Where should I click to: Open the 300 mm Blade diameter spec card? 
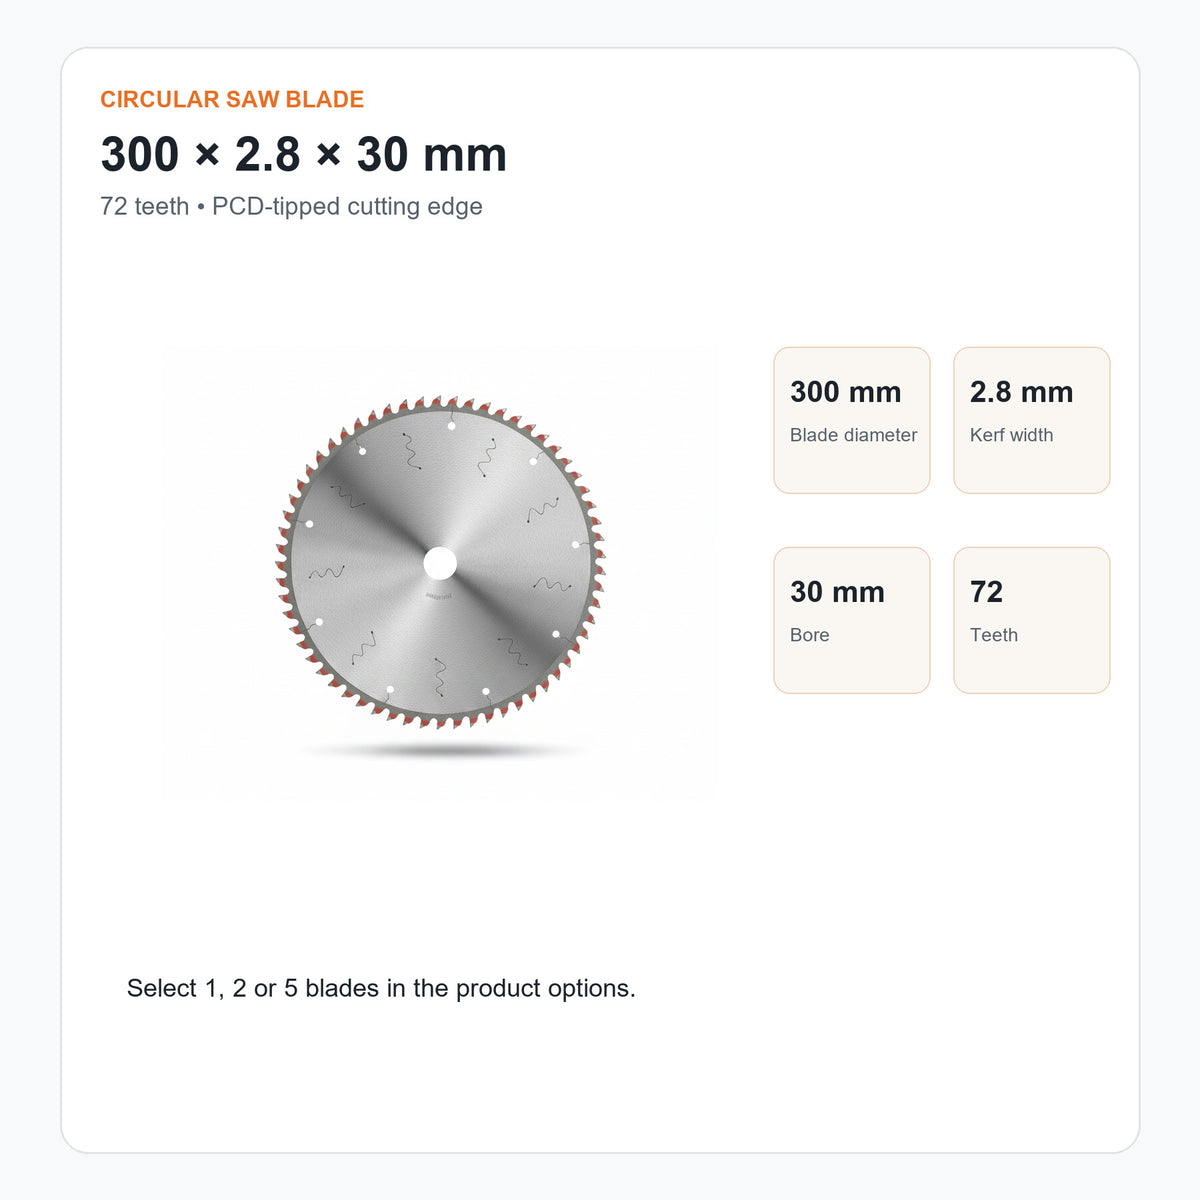(852, 420)
